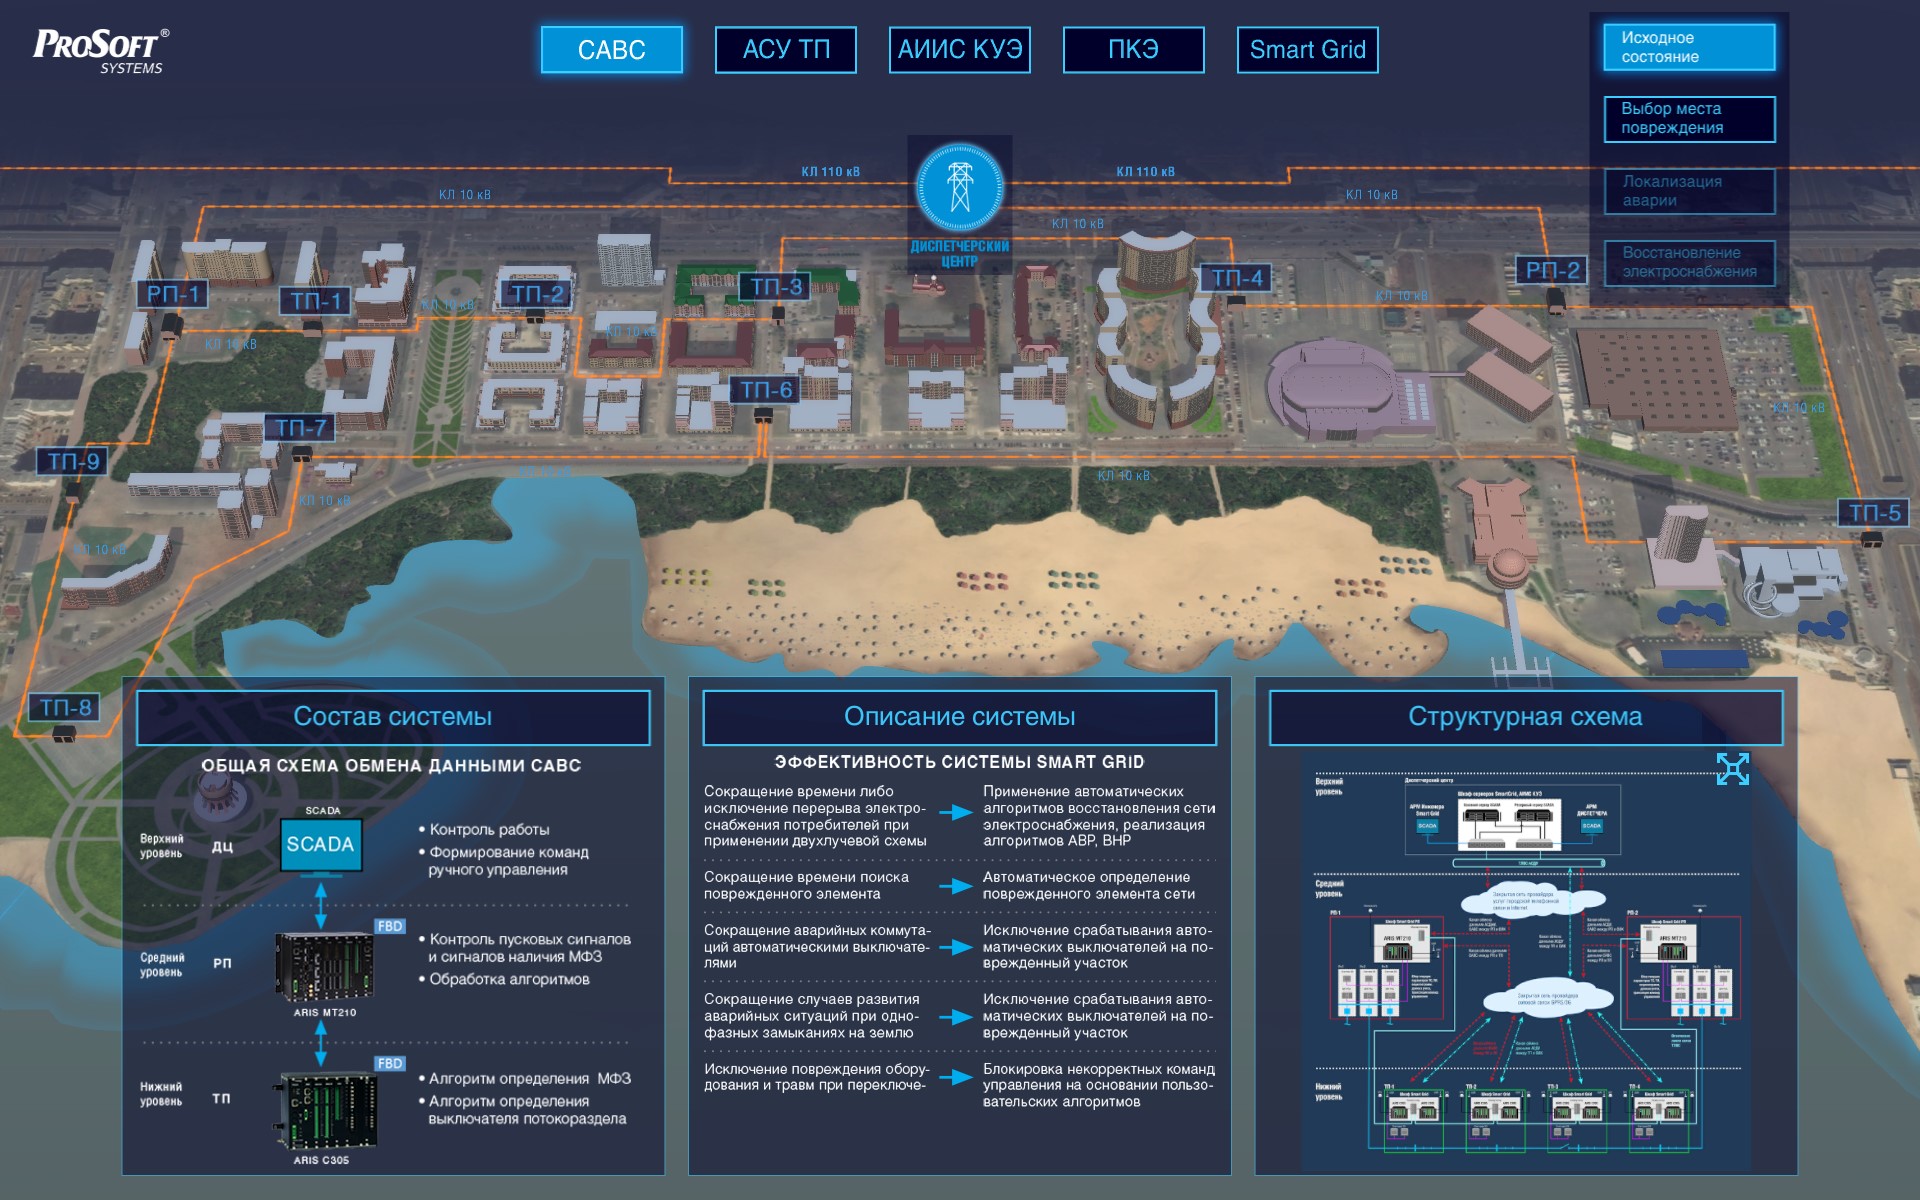Open the АИИС КУЭ tab

[959, 50]
